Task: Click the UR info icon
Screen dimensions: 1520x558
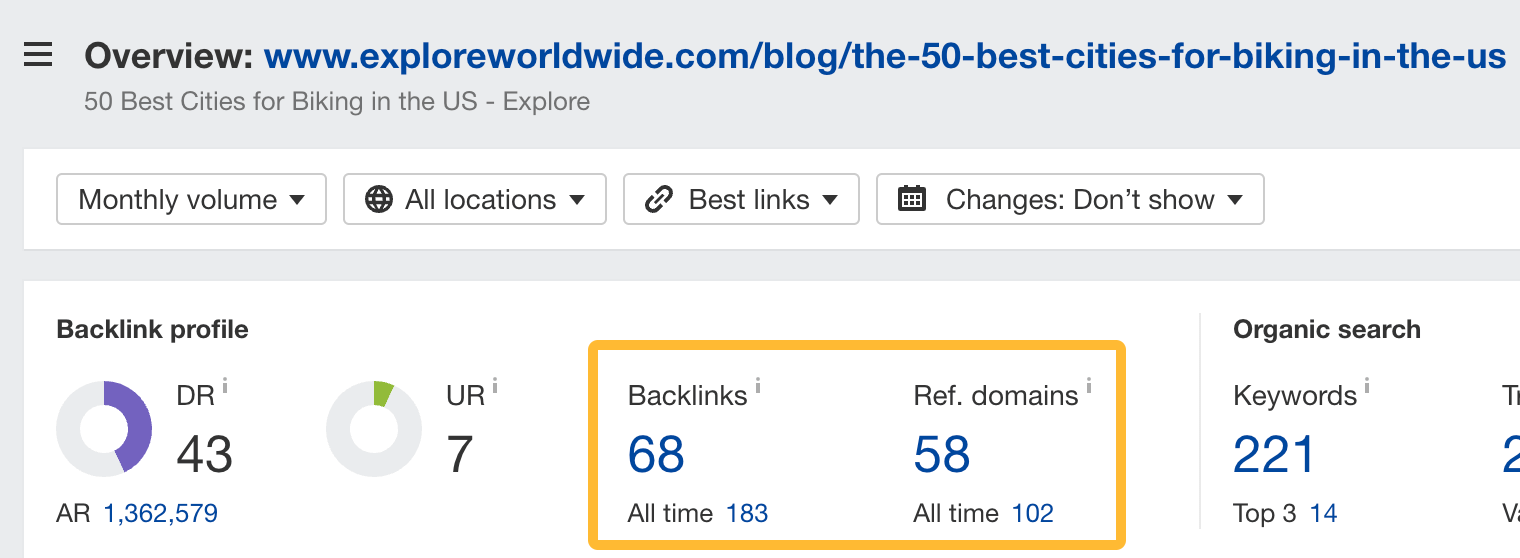Action: [x=495, y=385]
